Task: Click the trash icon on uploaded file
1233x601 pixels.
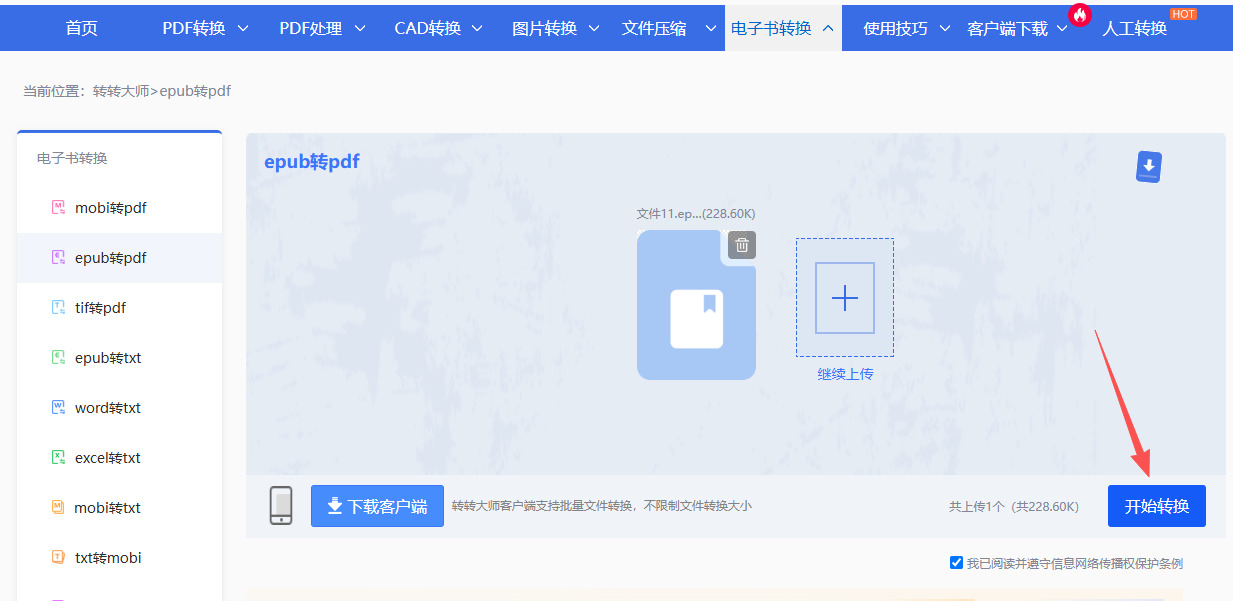Action: [x=741, y=245]
